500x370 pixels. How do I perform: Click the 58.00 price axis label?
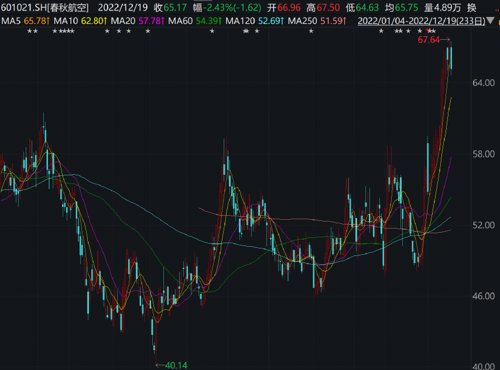(x=483, y=154)
